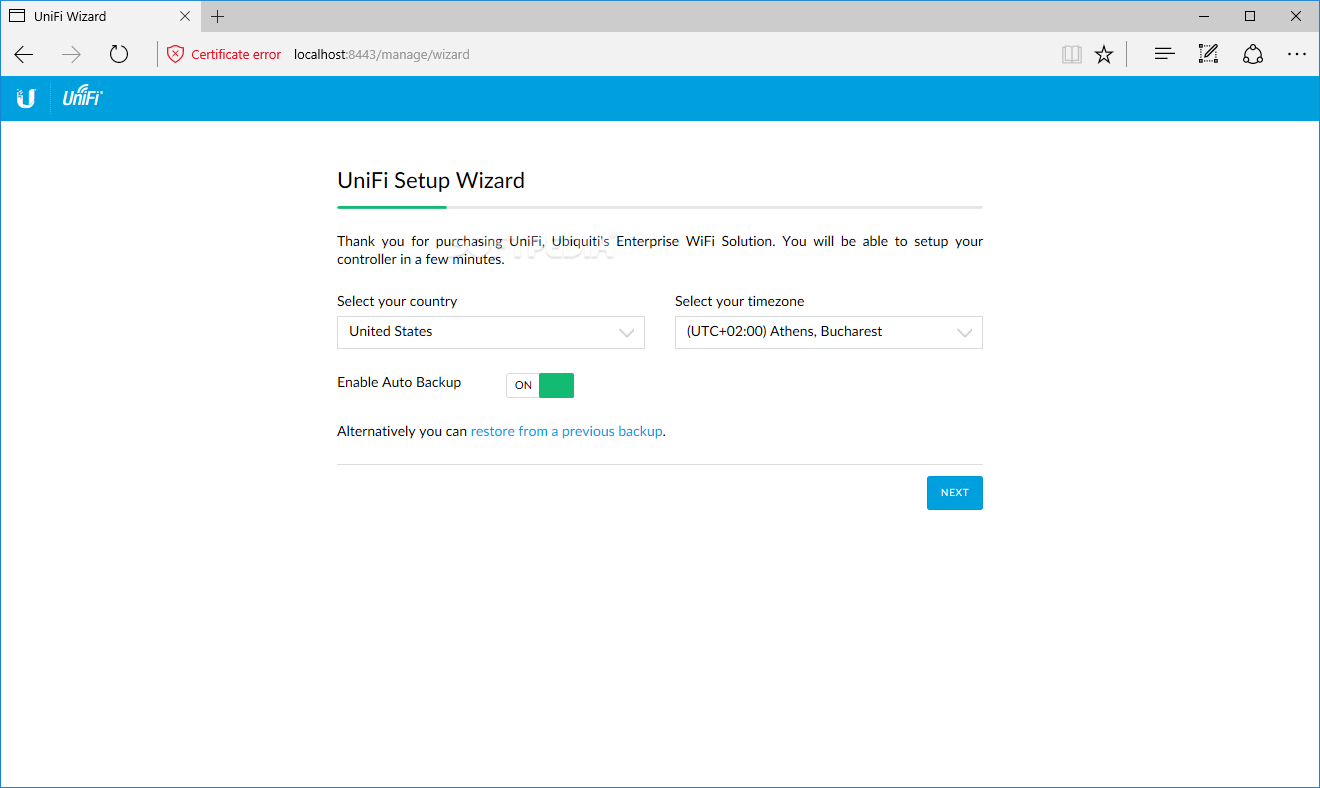This screenshot has width=1320, height=788.
Task: Click the red Certificate error shield icon
Action: tap(175, 54)
